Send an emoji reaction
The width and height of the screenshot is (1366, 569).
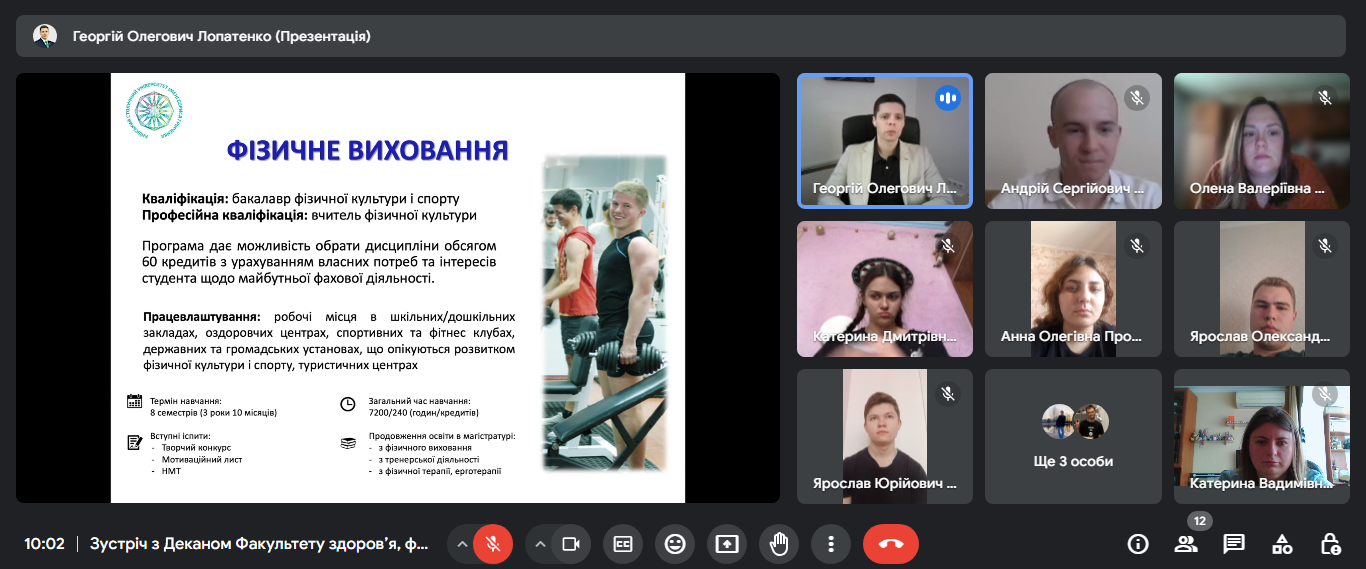675,544
